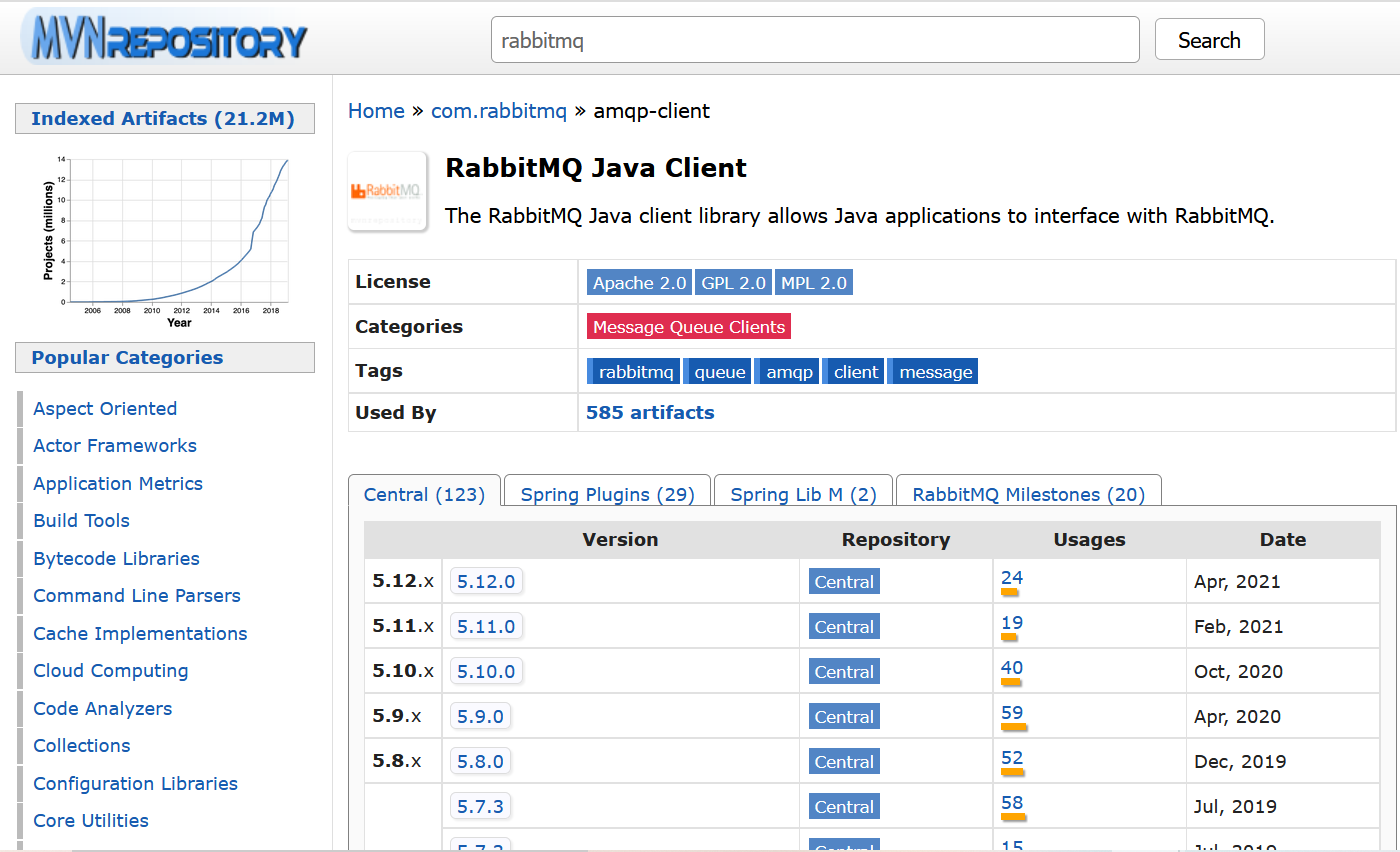1400x852 pixels.
Task: Click Central badge in 5.8.0 row
Action: coord(844,762)
